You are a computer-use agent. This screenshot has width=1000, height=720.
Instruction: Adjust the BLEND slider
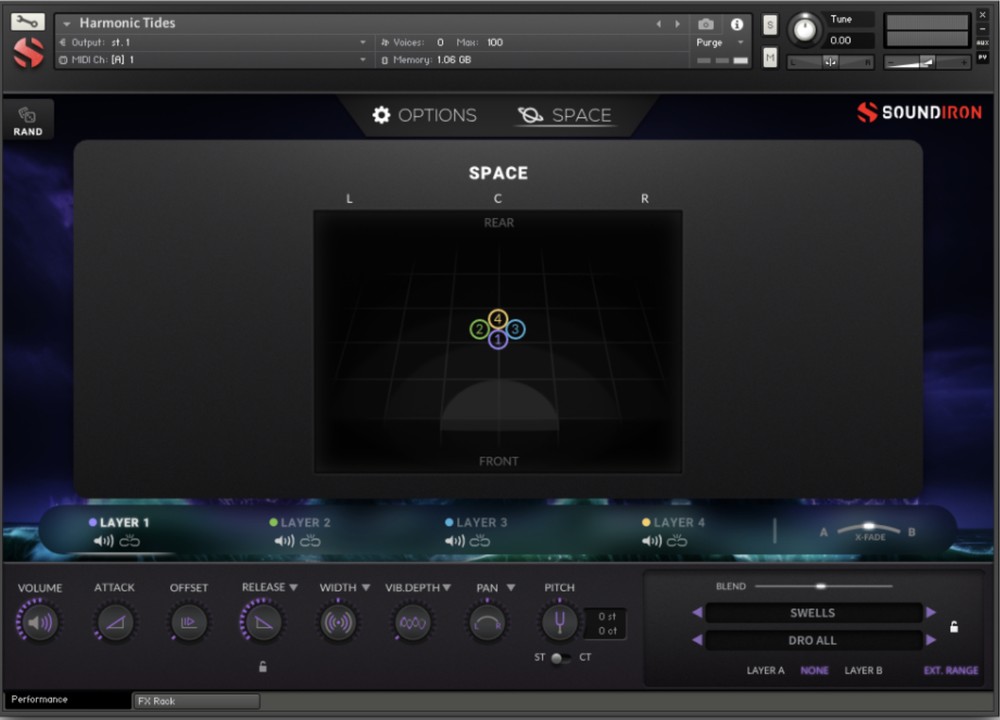(821, 586)
